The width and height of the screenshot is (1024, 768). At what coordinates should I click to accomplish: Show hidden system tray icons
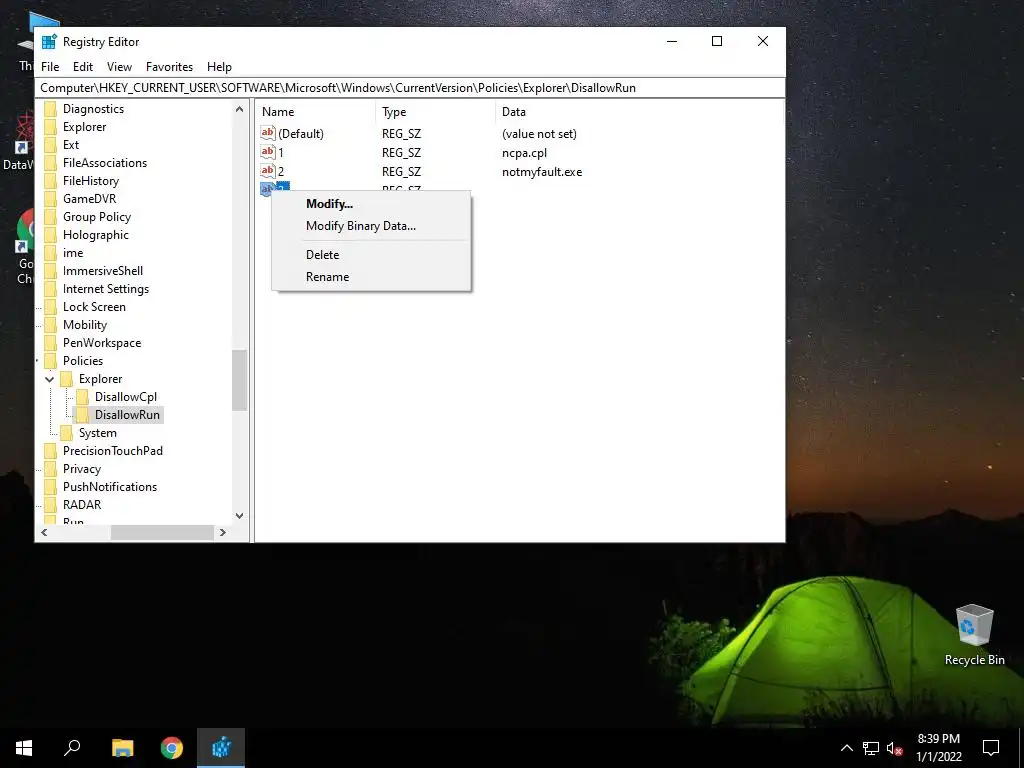coord(846,748)
